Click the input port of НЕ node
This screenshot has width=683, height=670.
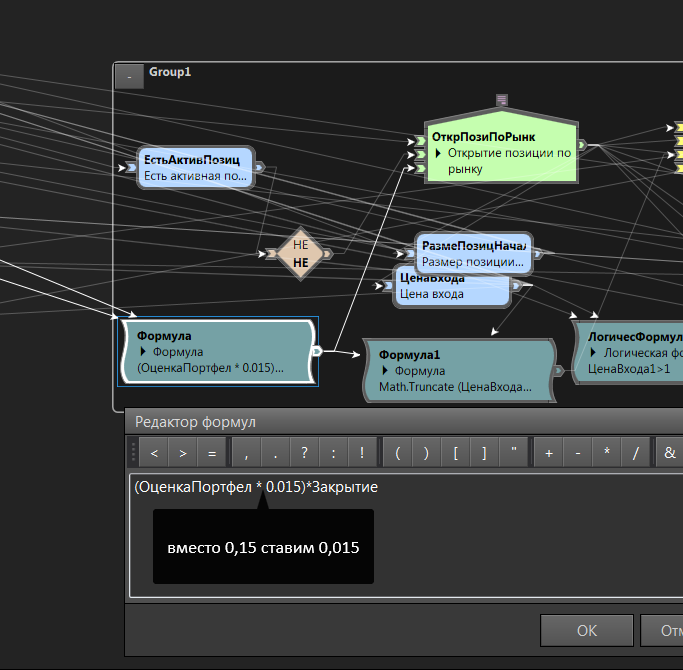(x=271, y=254)
